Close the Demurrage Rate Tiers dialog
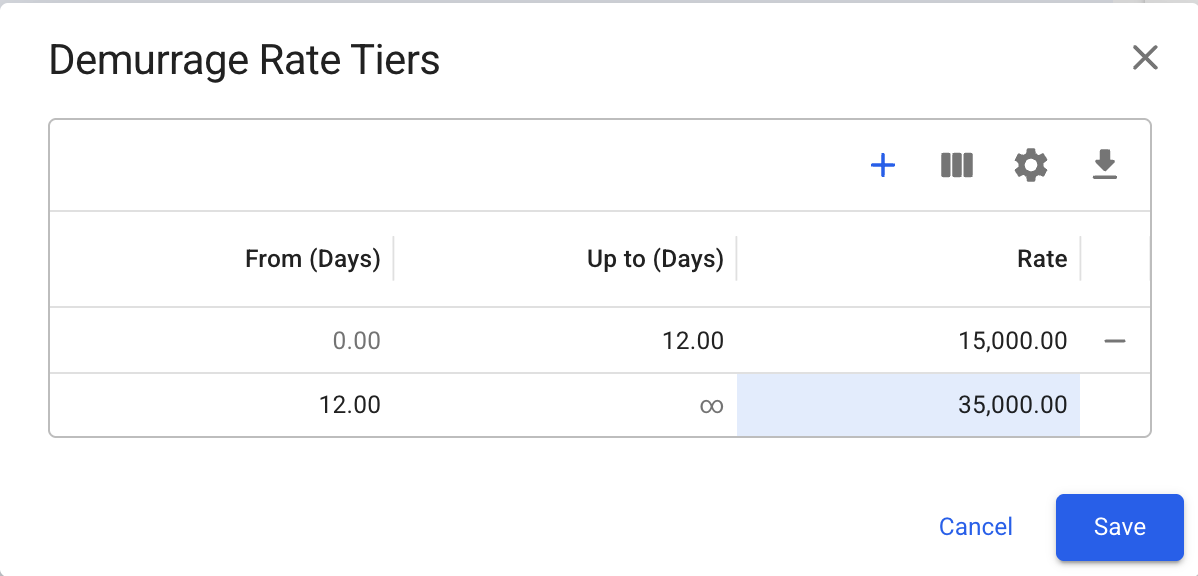 click(x=1145, y=58)
